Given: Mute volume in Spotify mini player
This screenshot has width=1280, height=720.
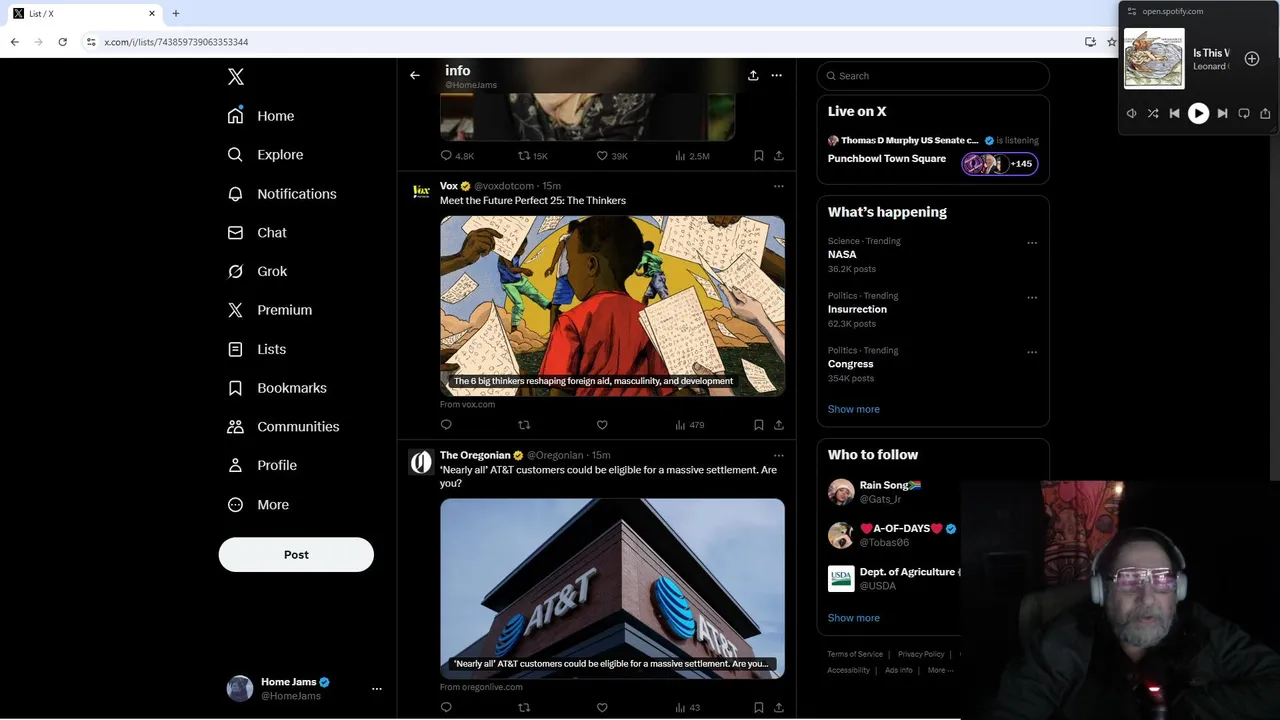Looking at the screenshot, I should (1131, 114).
